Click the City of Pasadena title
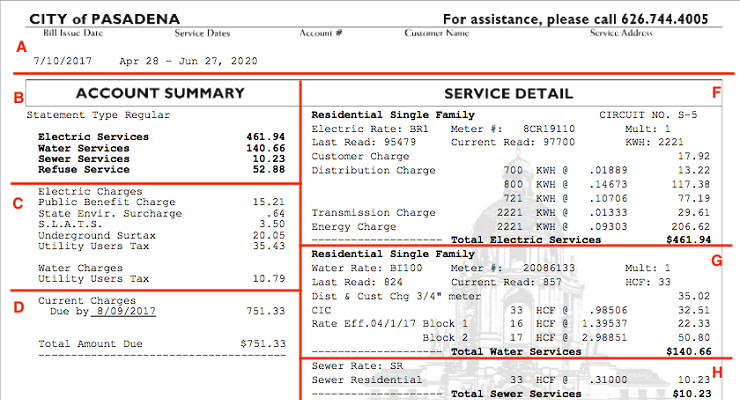 tap(105, 19)
